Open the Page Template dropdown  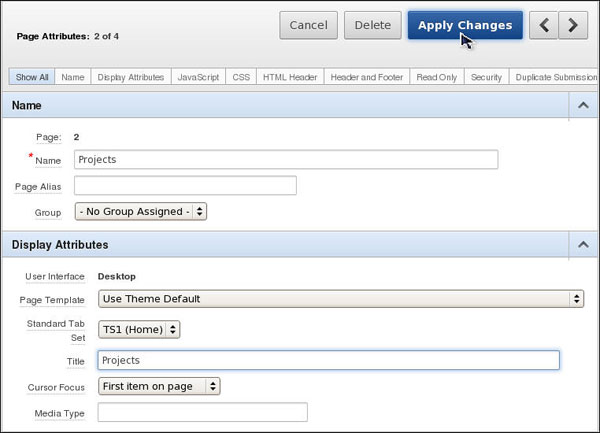[x=341, y=298]
